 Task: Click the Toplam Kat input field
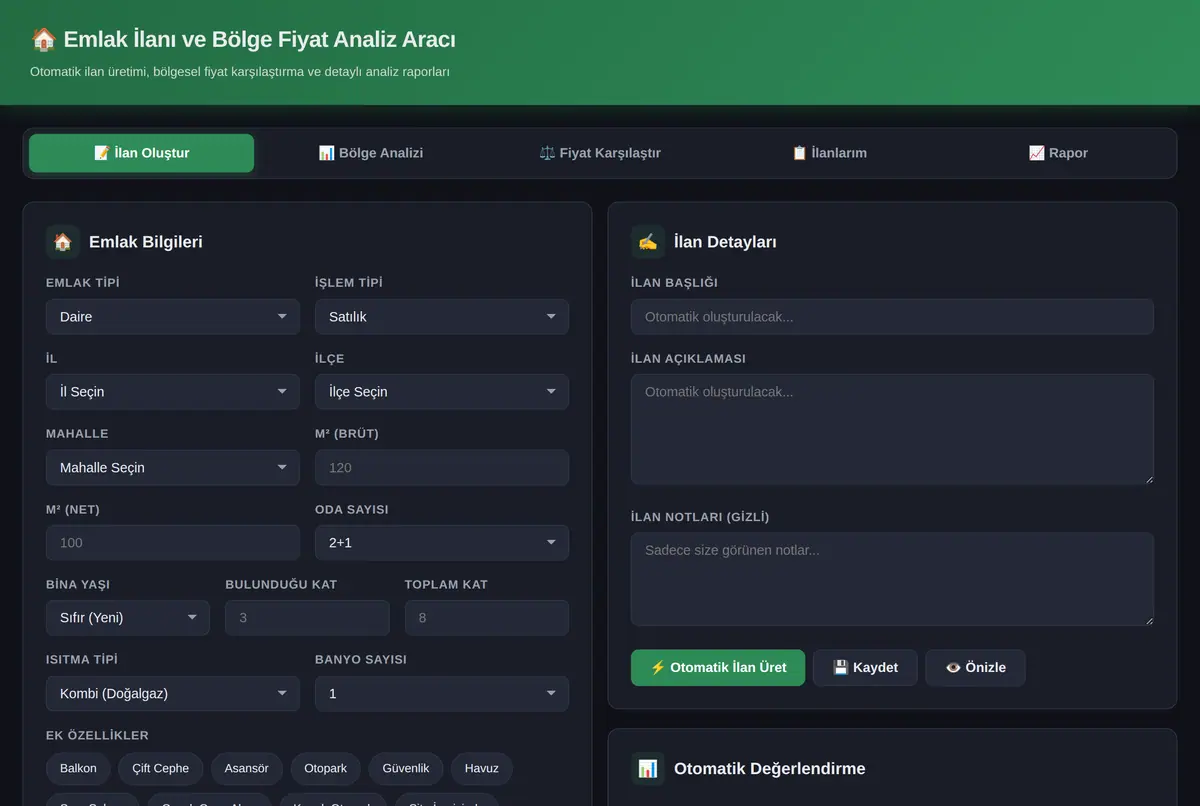487,618
